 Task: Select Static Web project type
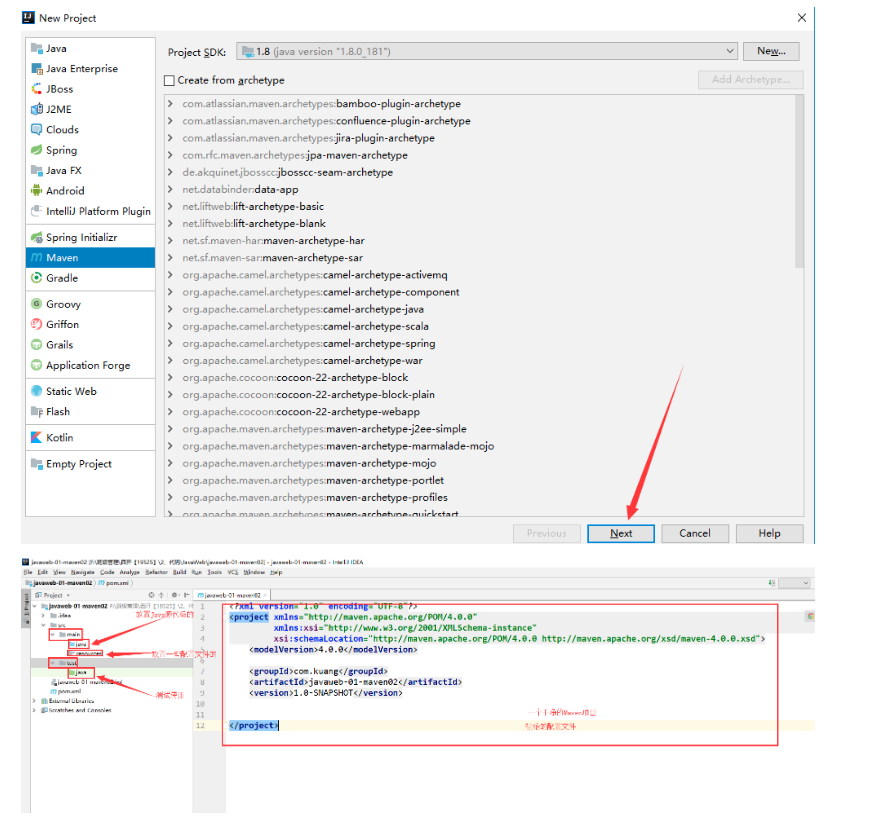pyautogui.click(x=90, y=391)
